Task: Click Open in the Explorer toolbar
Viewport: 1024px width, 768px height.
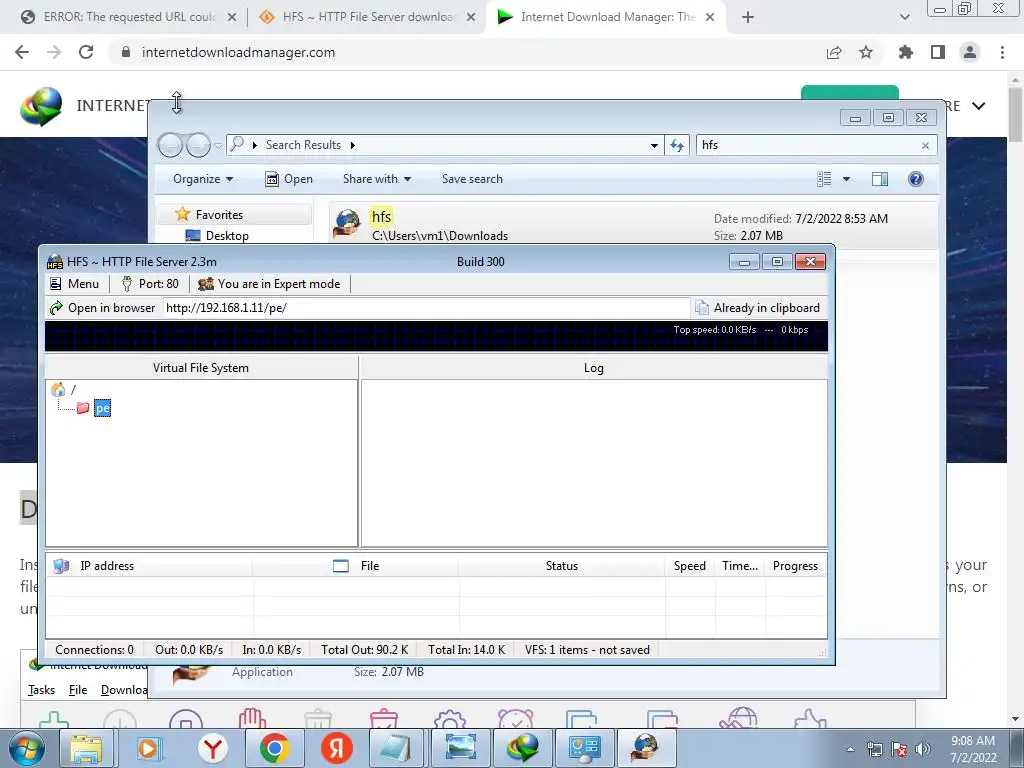Action: [x=289, y=179]
